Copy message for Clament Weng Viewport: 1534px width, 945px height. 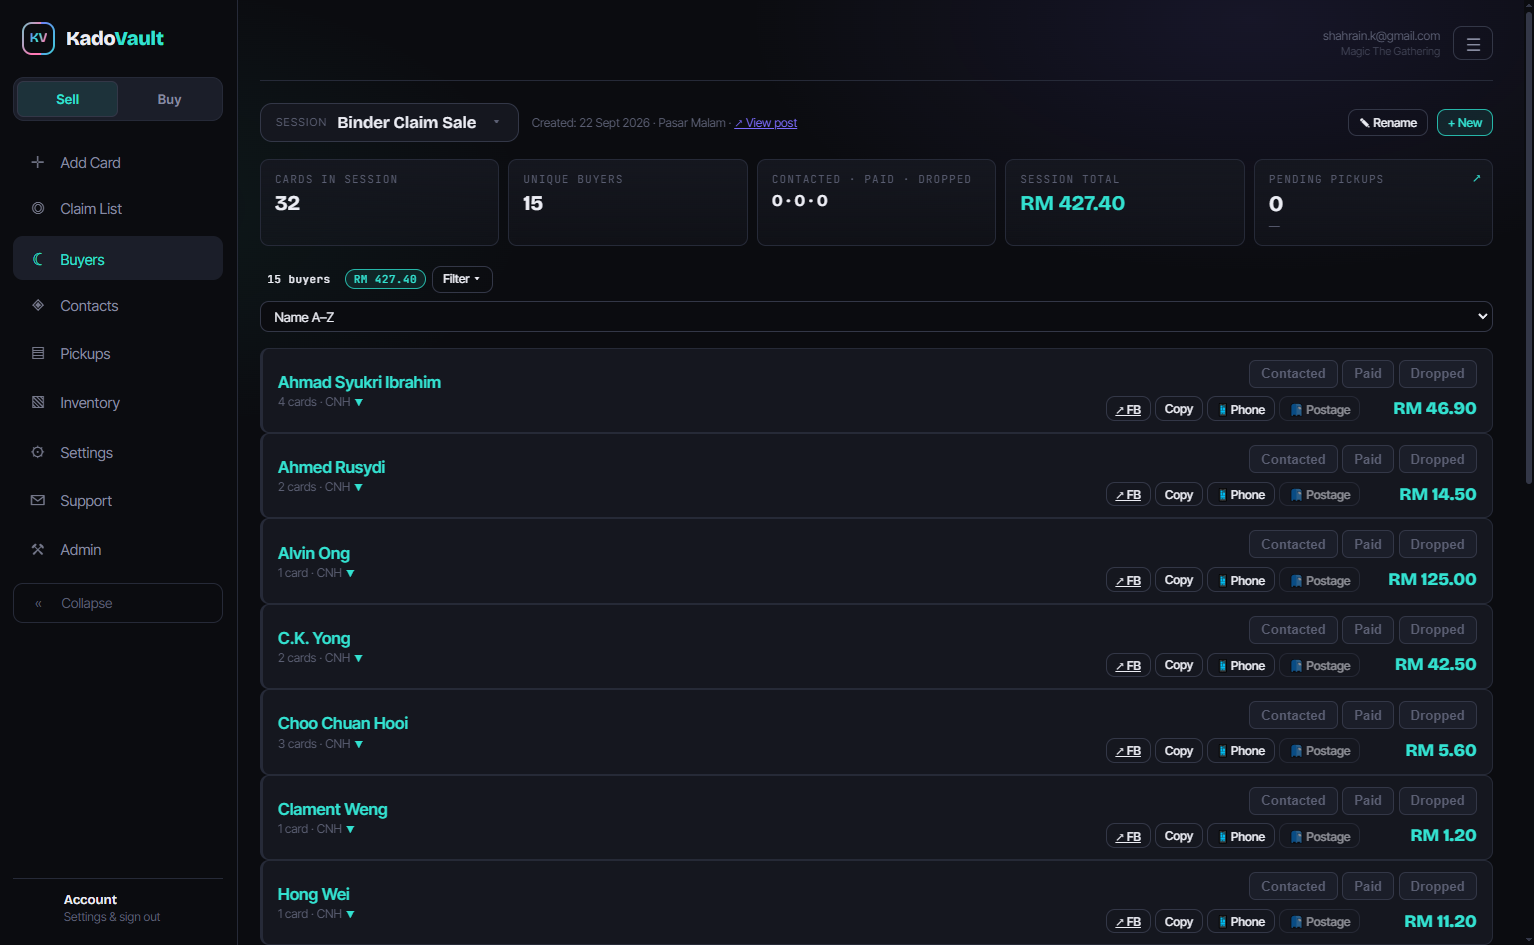click(1179, 836)
